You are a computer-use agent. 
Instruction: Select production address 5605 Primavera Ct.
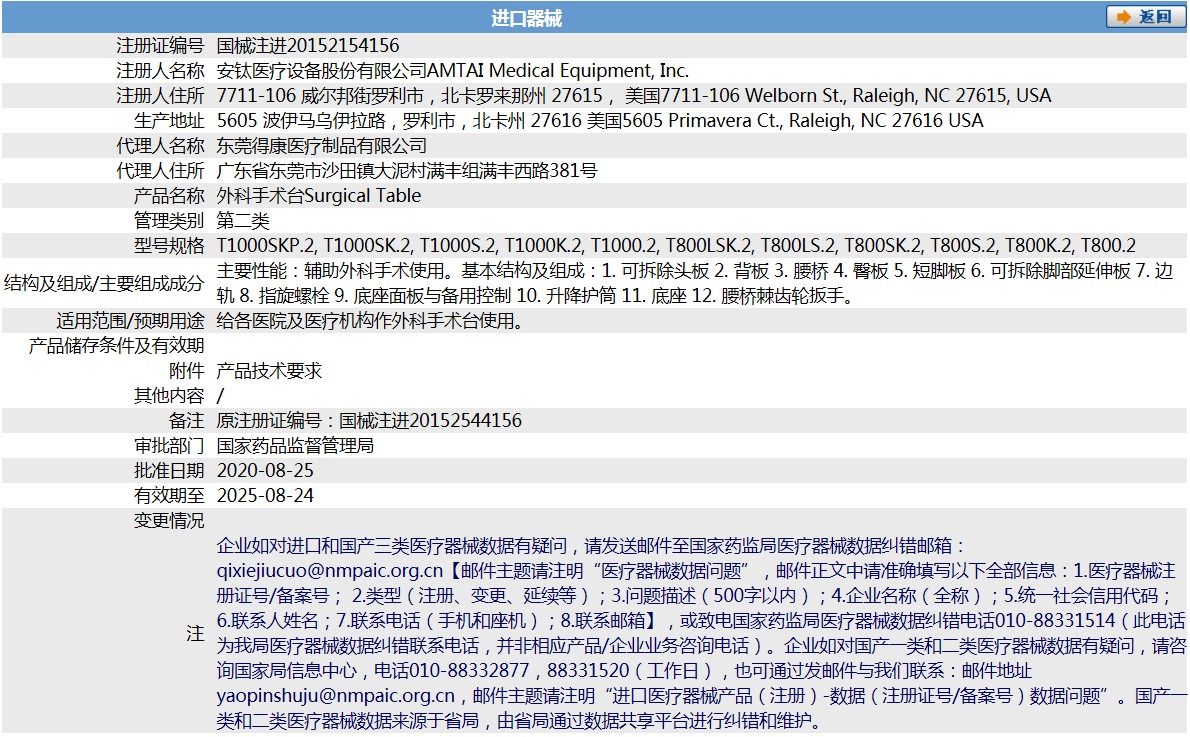[600, 121]
